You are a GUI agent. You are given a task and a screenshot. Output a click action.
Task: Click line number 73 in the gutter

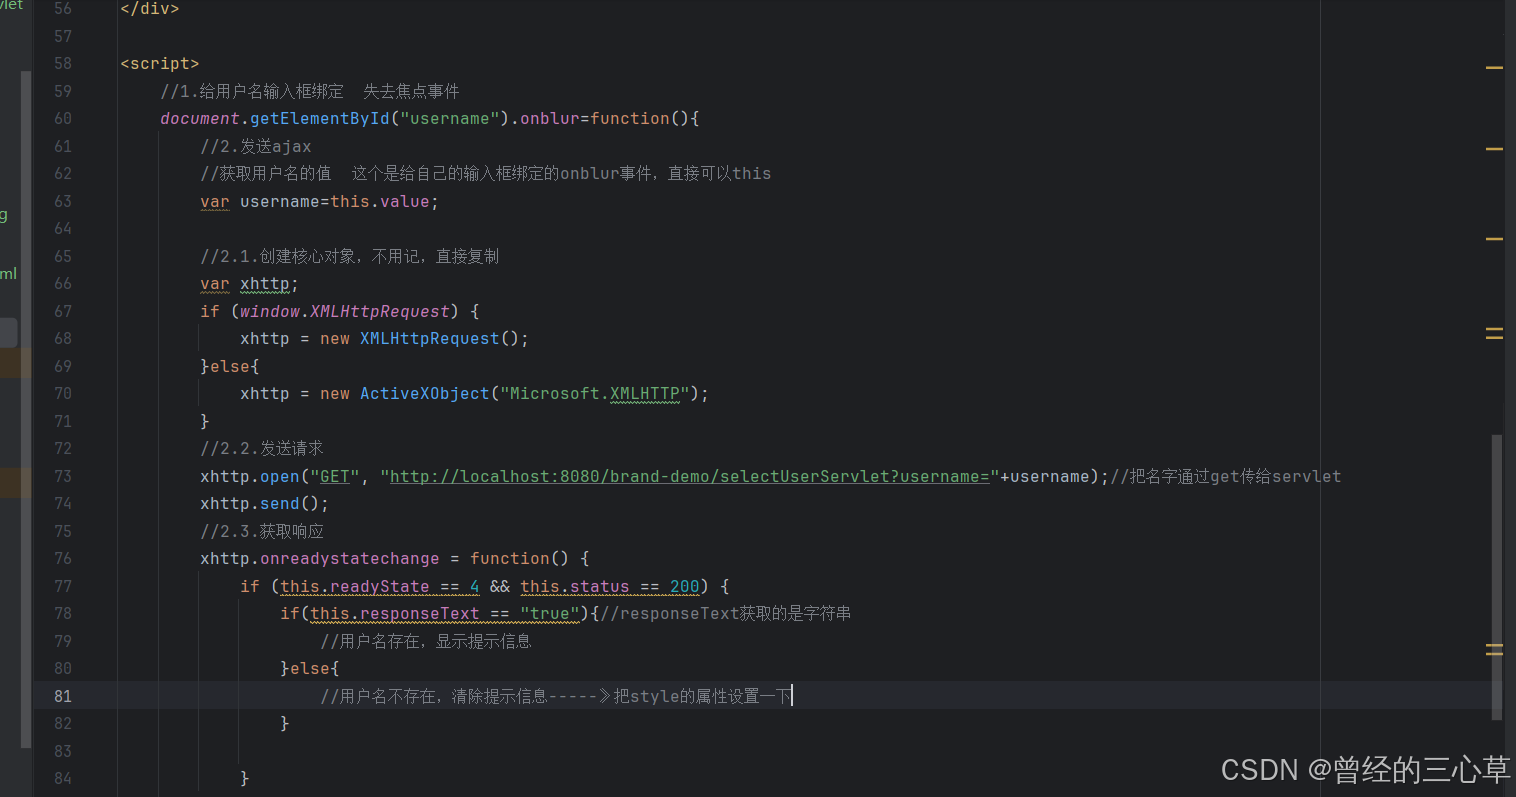pyautogui.click(x=63, y=476)
